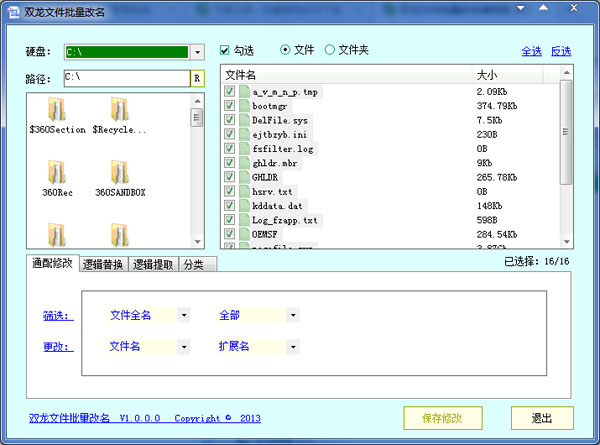Click the file list scrollbar thumb

coord(566,132)
